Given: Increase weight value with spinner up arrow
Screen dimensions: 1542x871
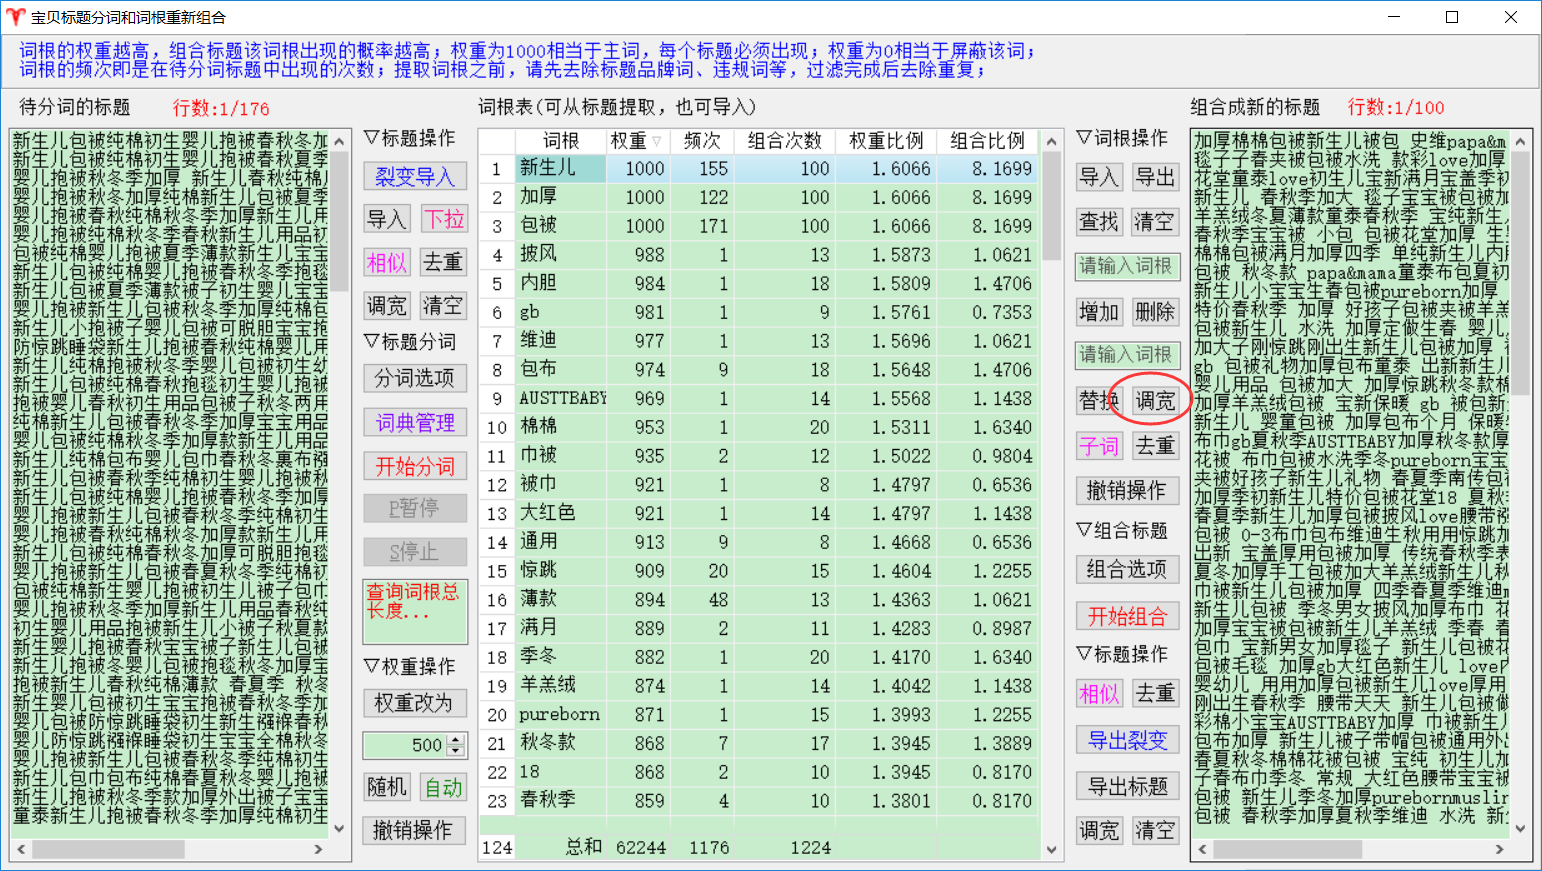Looking at the screenshot, I should point(457,740).
